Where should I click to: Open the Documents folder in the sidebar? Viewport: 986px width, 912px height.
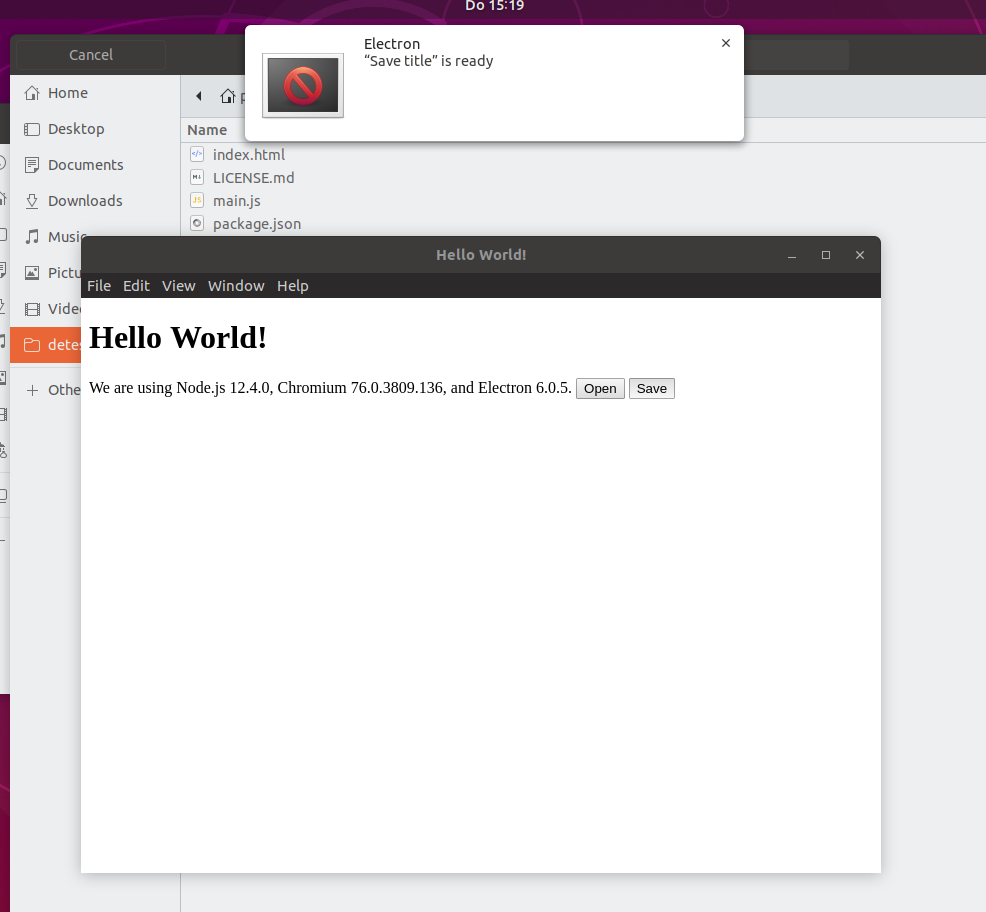tap(86, 164)
